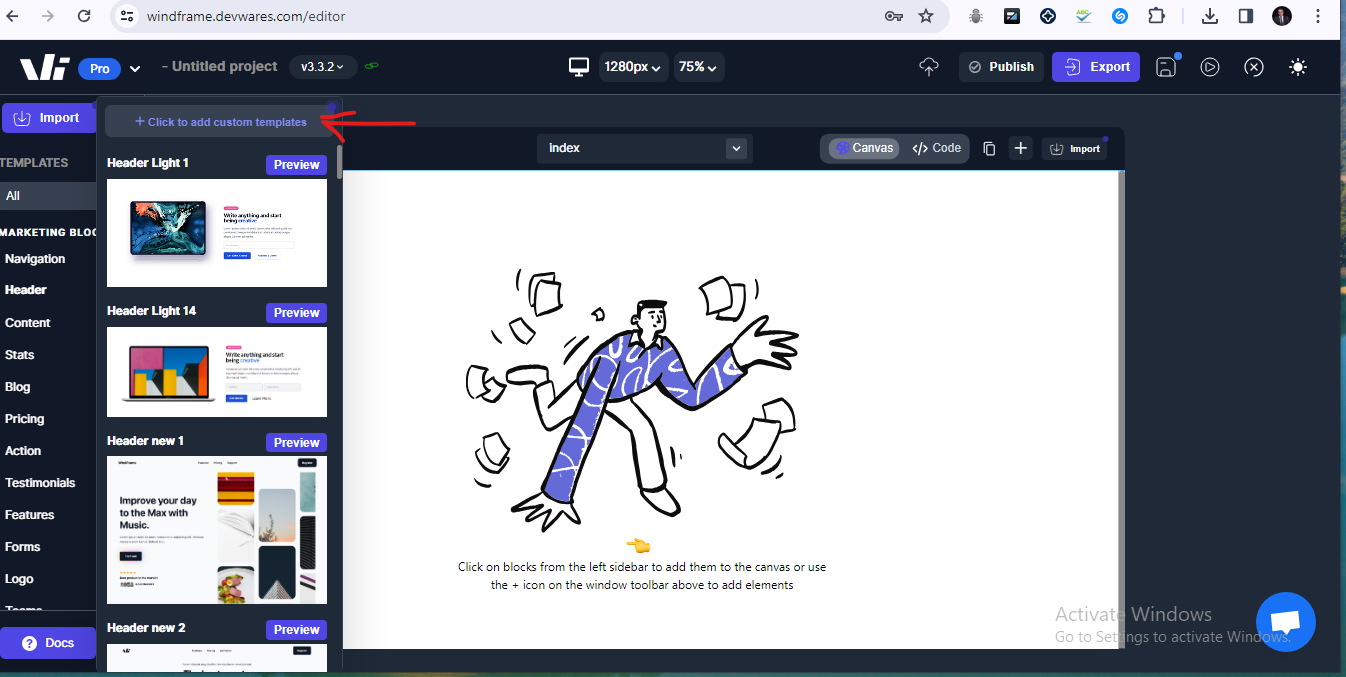The width and height of the screenshot is (1346, 677).
Task: Toggle light/dark theme sun icon
Action: click(x=1298, y=67)
